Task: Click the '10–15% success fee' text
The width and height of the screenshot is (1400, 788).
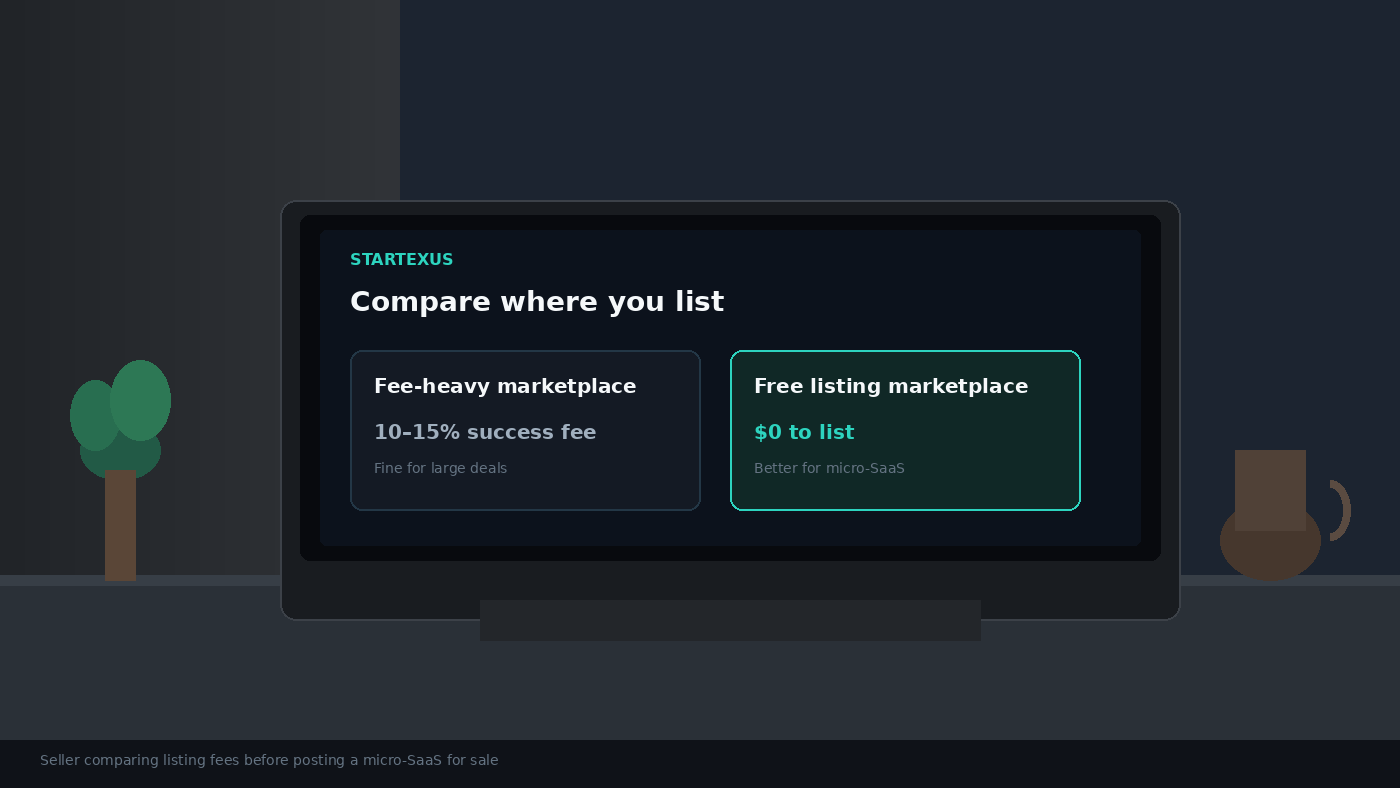Action: [485, 432]
